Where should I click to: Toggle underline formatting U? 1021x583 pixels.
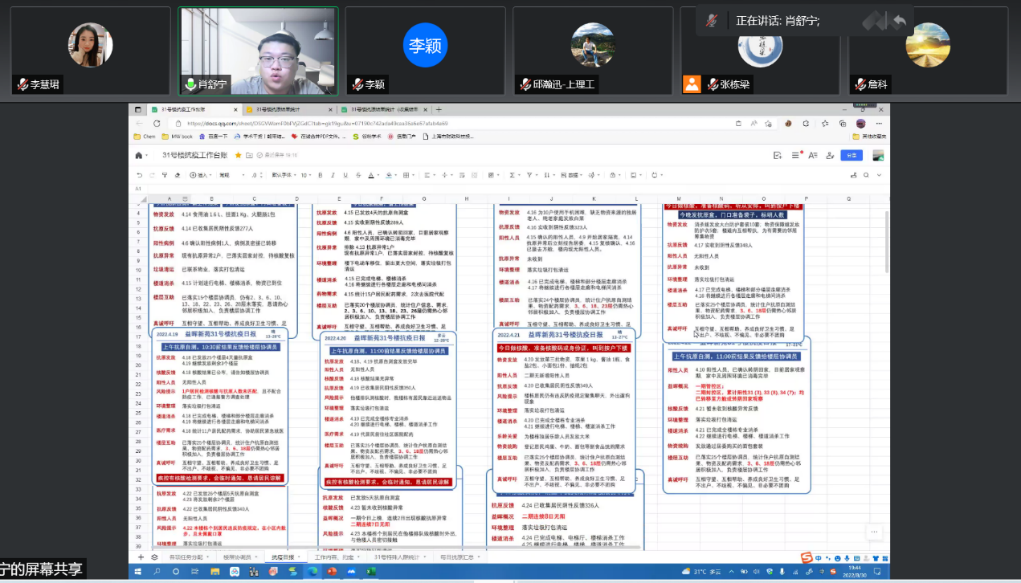pyautogui.click(x=345, y=175)
